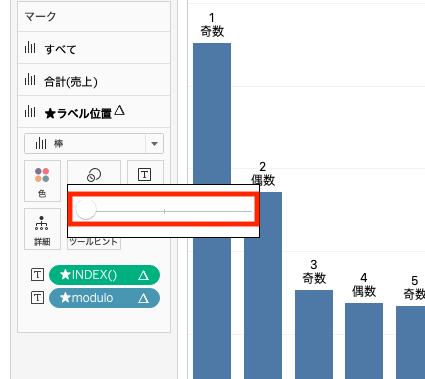
Task: Click the delta triangle on ★modulo pill
Action: point(144,298)
